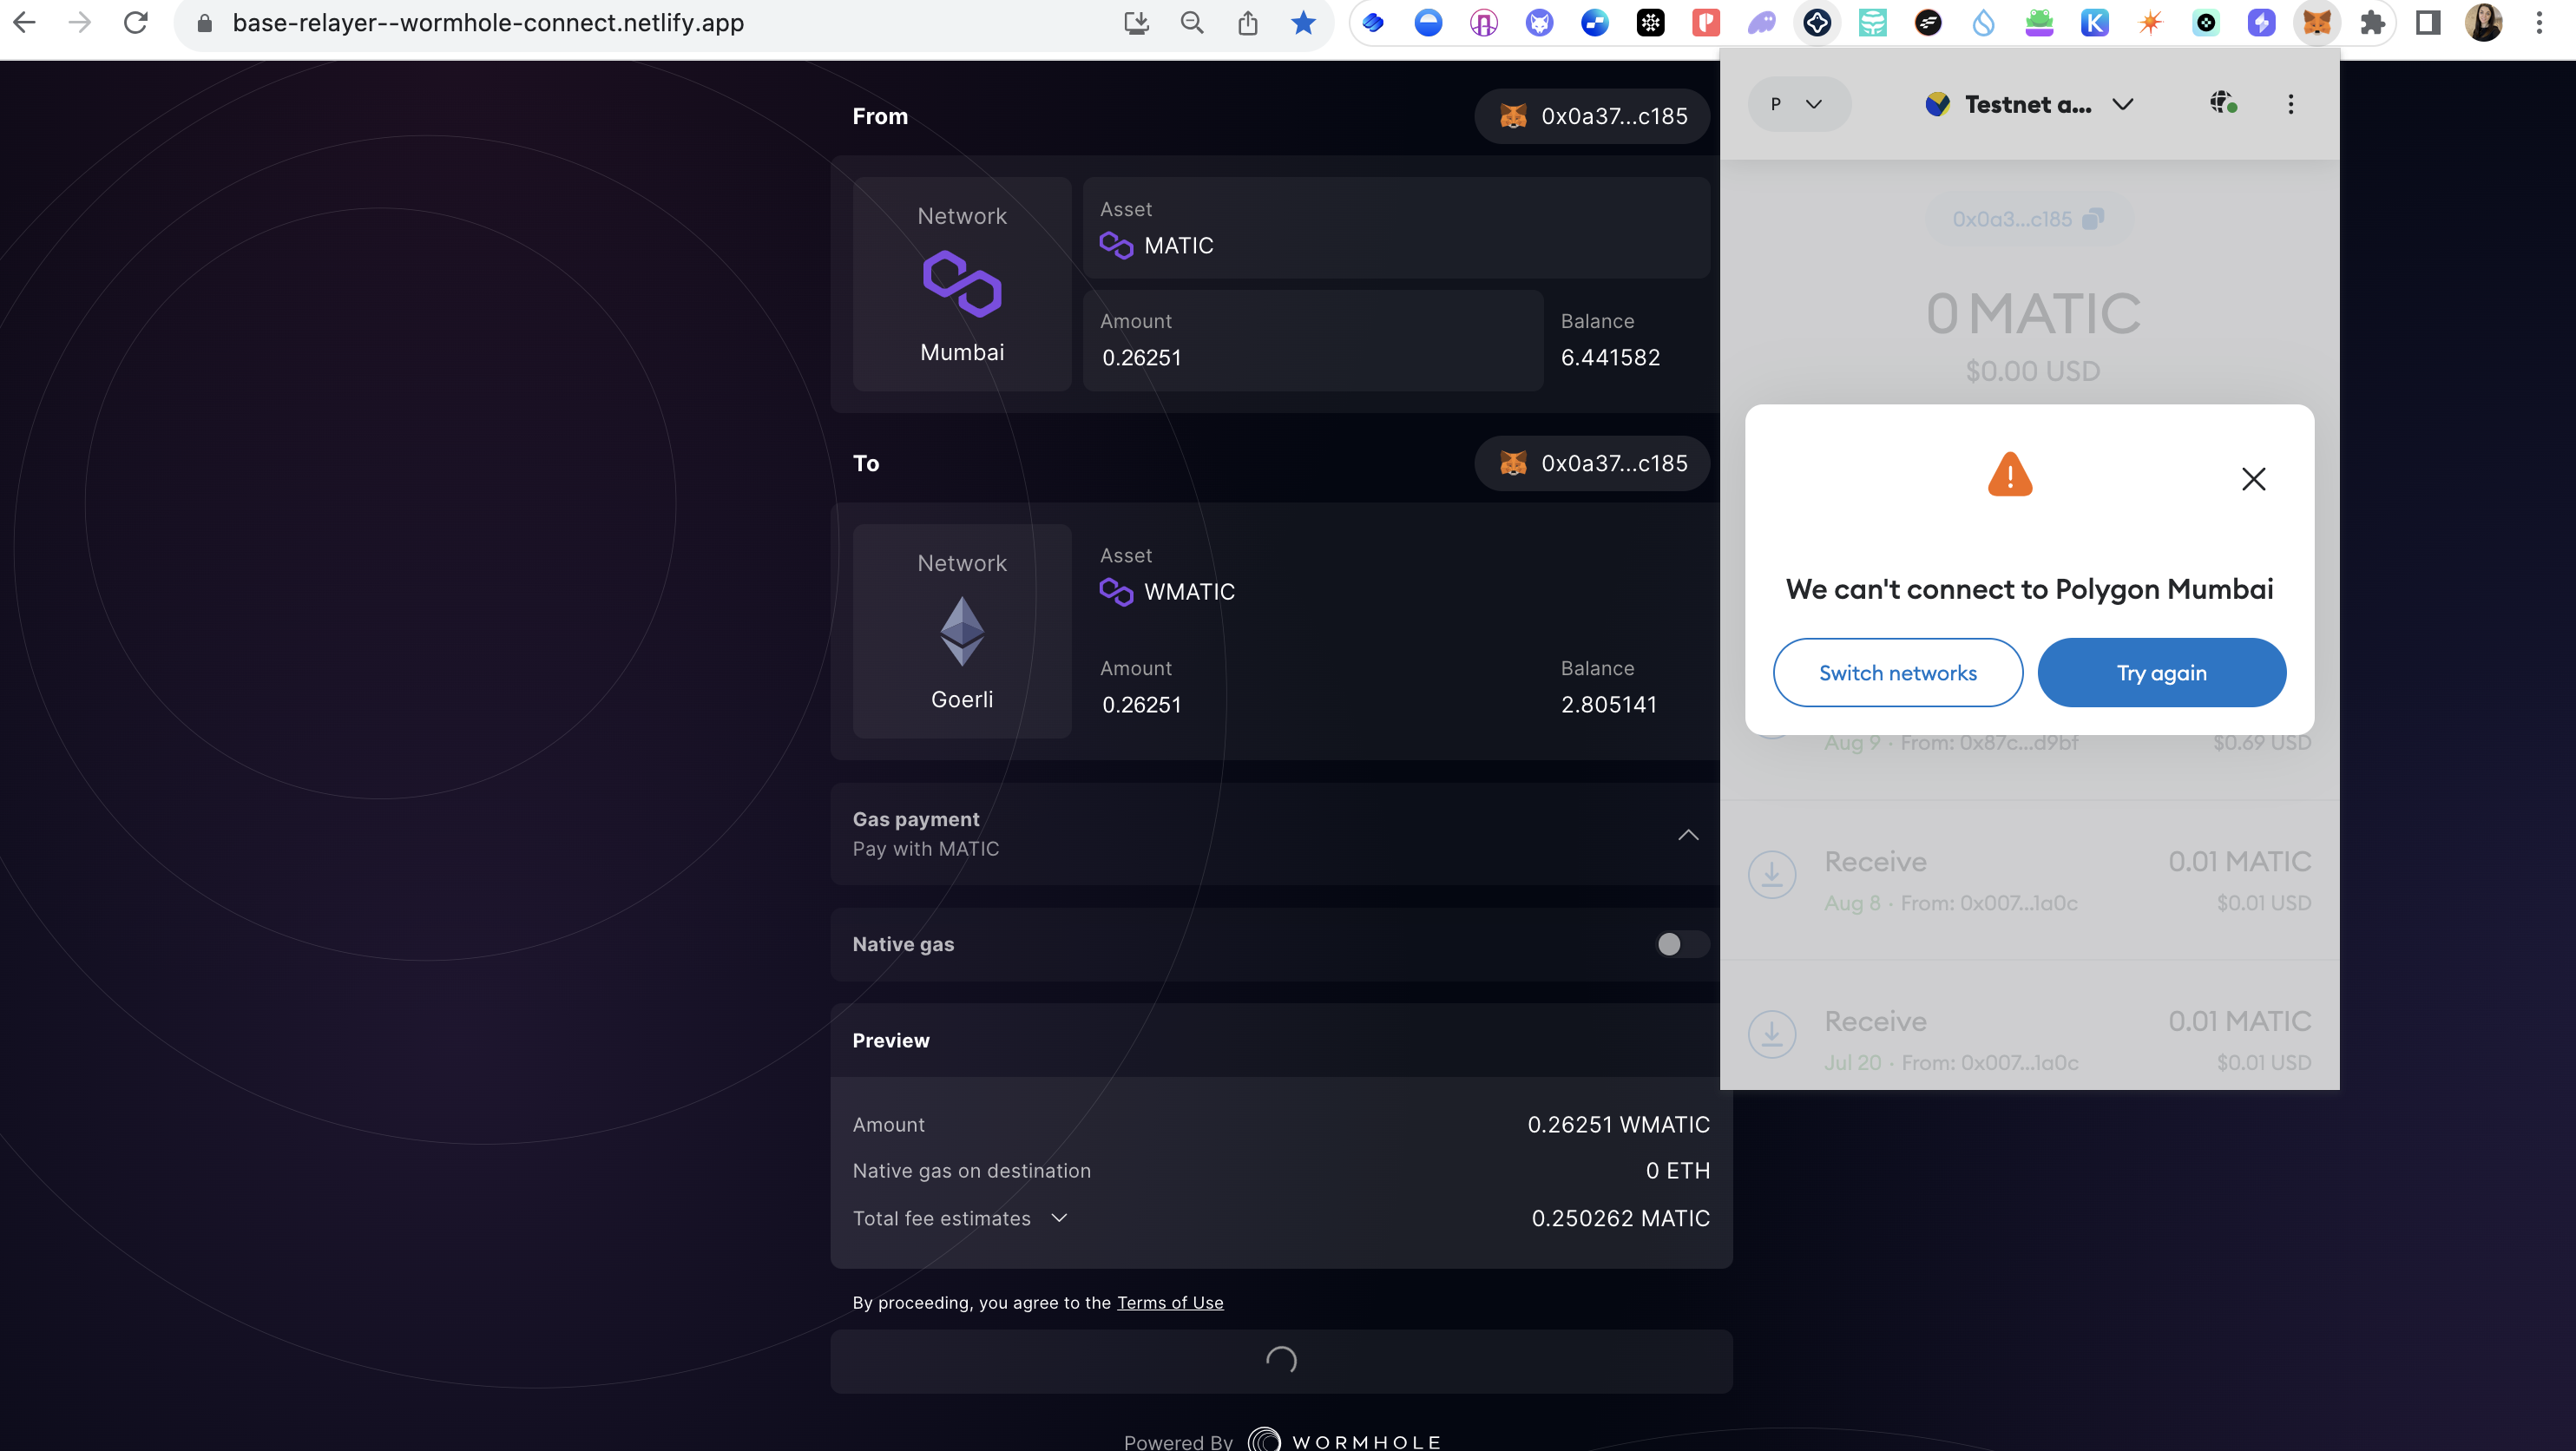Expand Total fee estimates
This screenshot has width=2576, height=1451.
pyautogui.click(x=1060, y=1218)
